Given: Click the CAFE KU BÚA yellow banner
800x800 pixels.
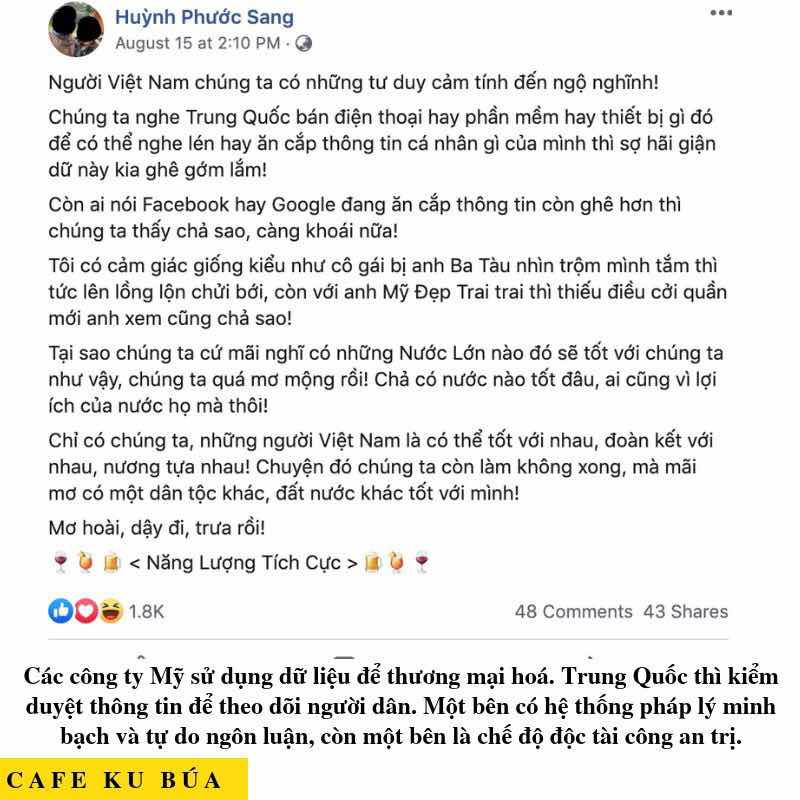Looking at the screenshot, I should (124, 780).
